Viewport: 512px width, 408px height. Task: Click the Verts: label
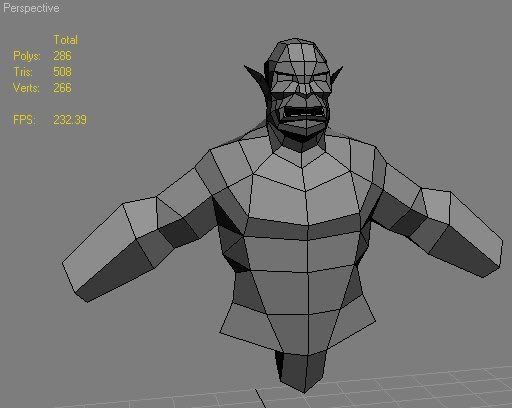26,88
